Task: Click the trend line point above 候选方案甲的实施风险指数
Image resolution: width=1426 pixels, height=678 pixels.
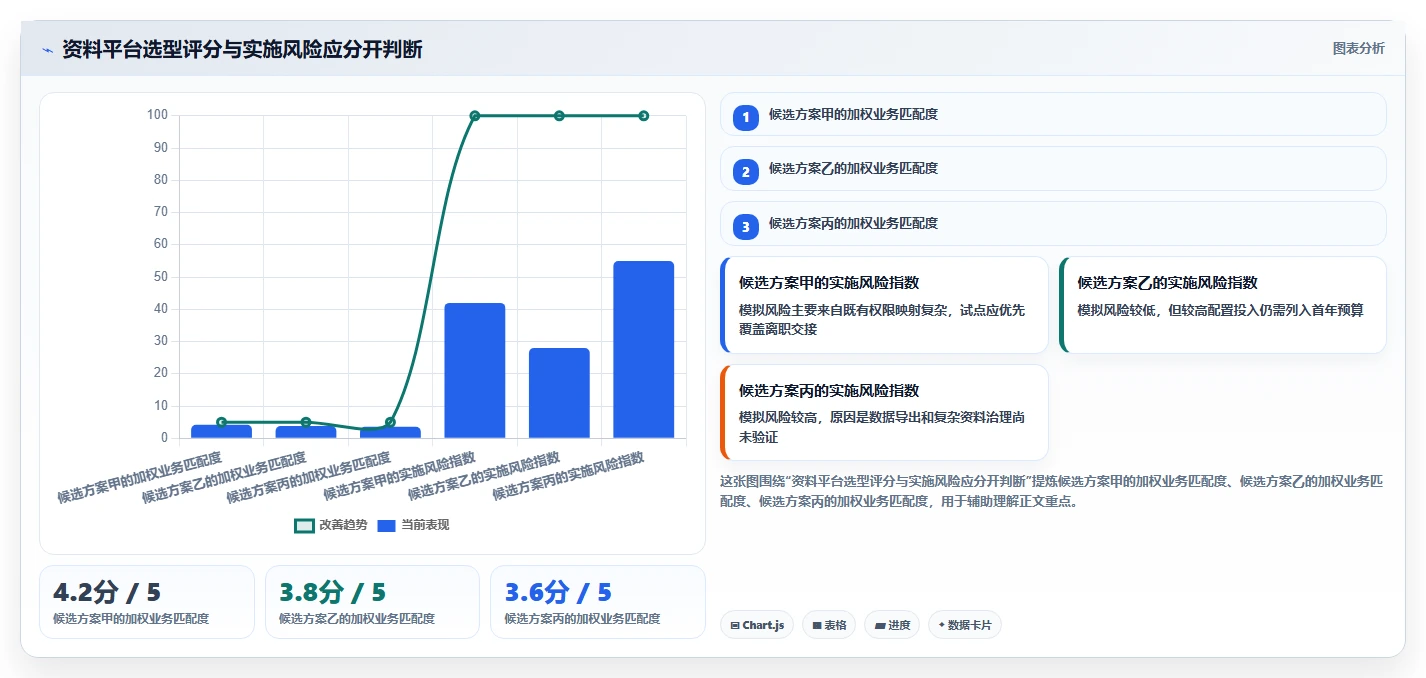Action: [x=475, y=116]
